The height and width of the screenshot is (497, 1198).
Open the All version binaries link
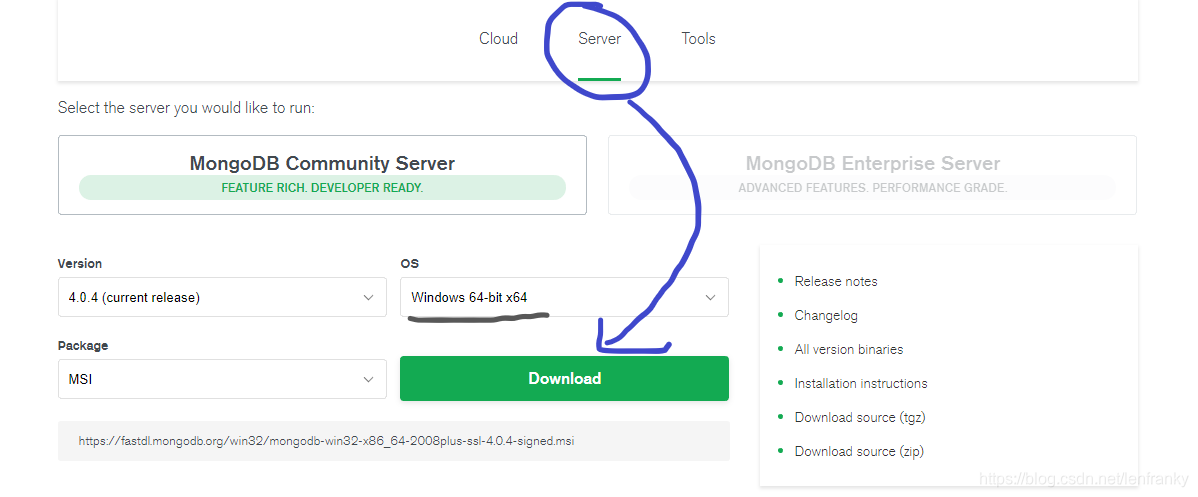[x=849, y=349]
